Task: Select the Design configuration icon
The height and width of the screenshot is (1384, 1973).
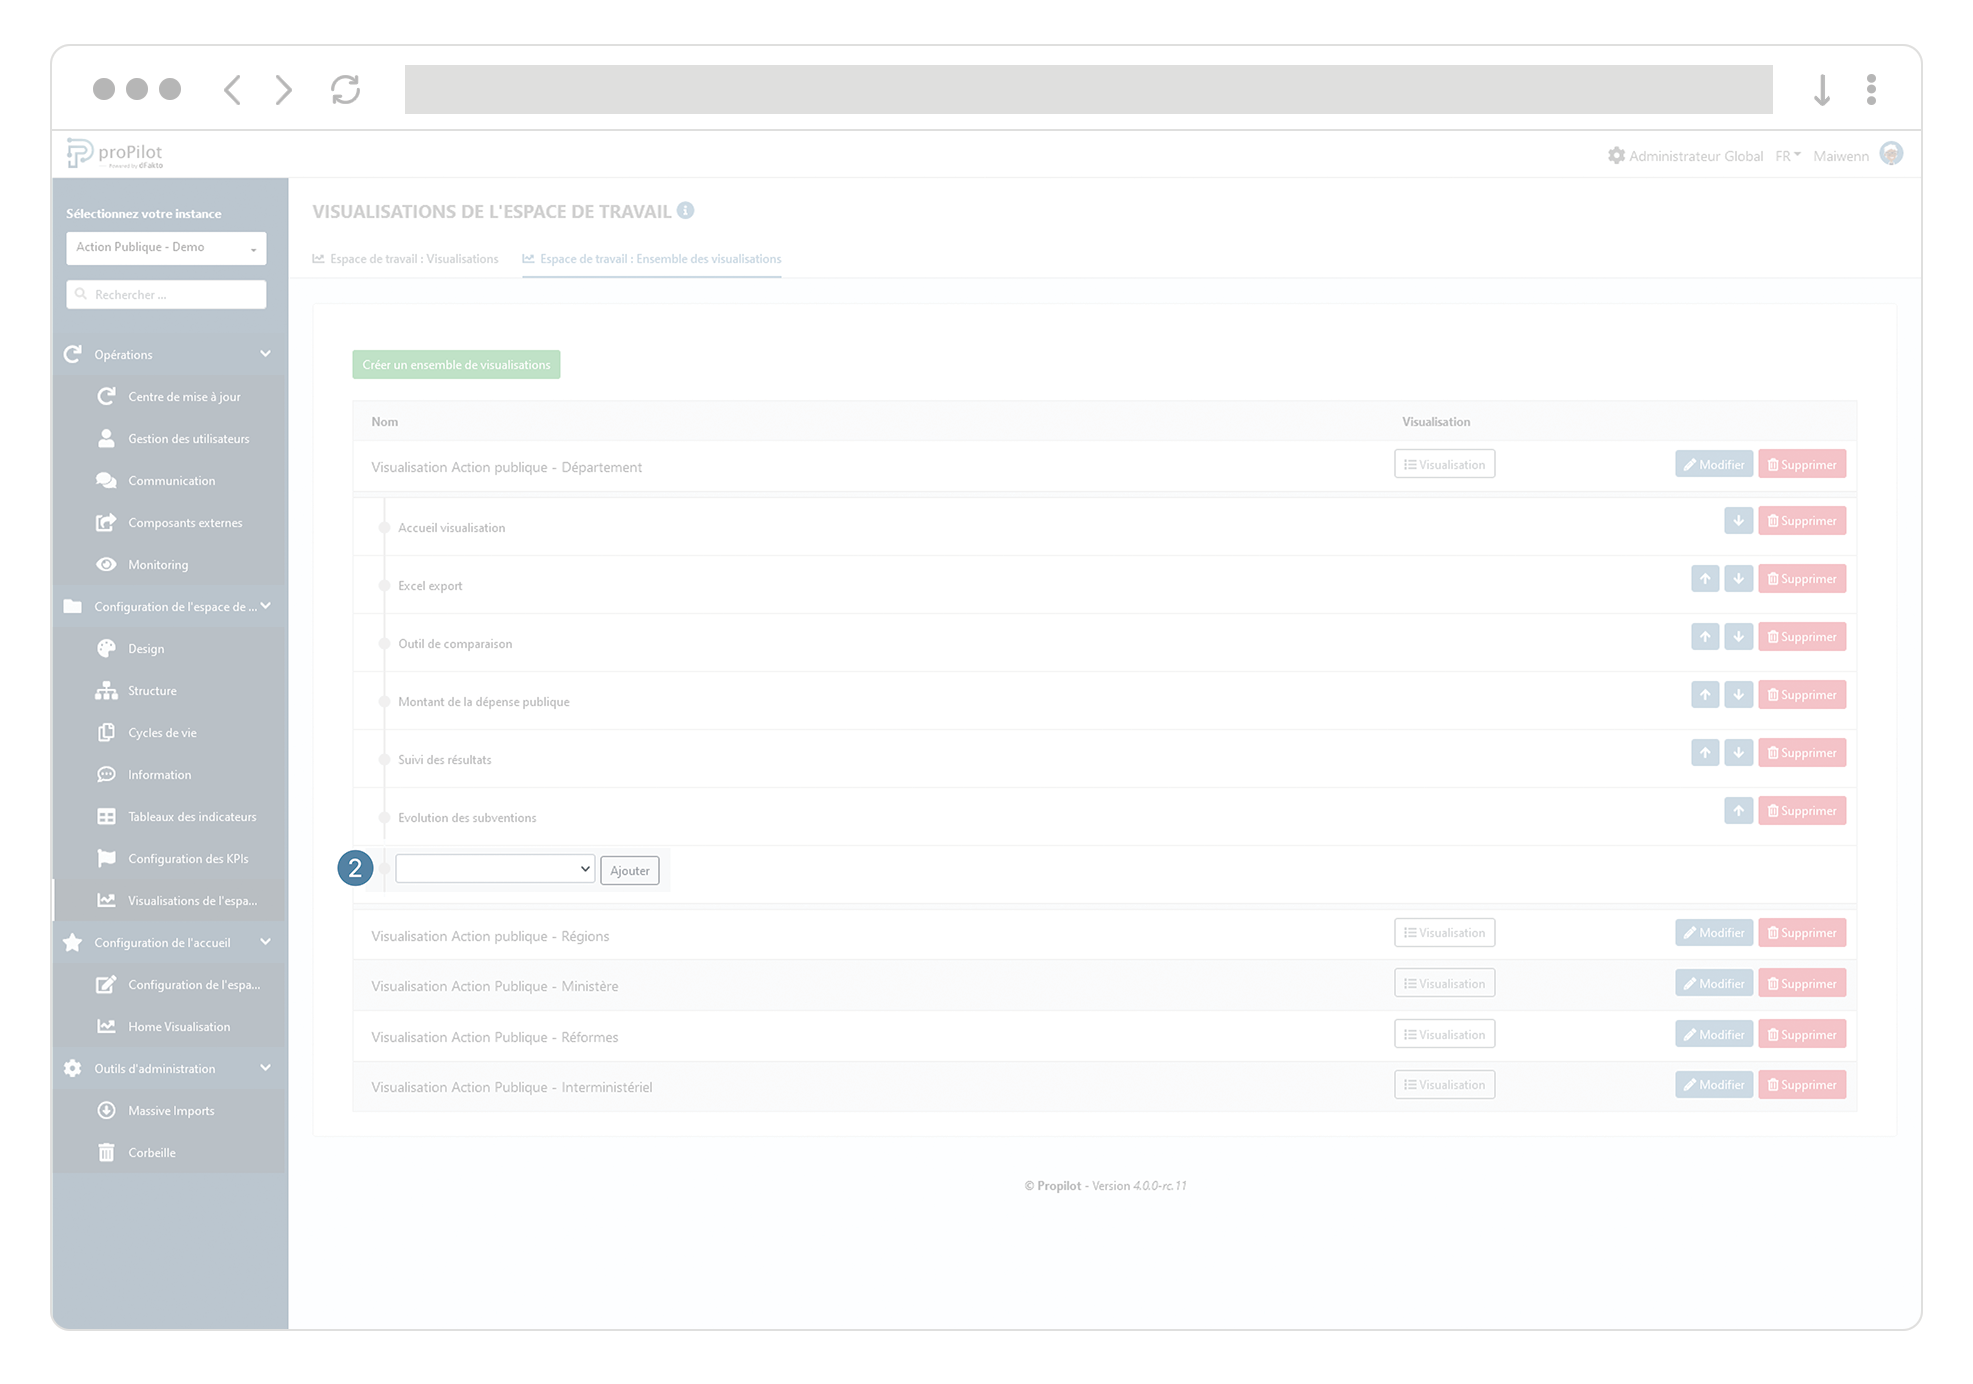Action: (107, 648)
